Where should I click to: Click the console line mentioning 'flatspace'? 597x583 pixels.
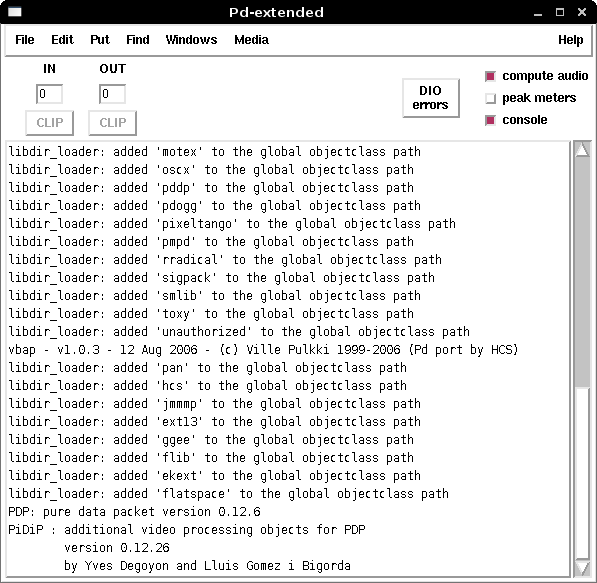coord(228,494)
